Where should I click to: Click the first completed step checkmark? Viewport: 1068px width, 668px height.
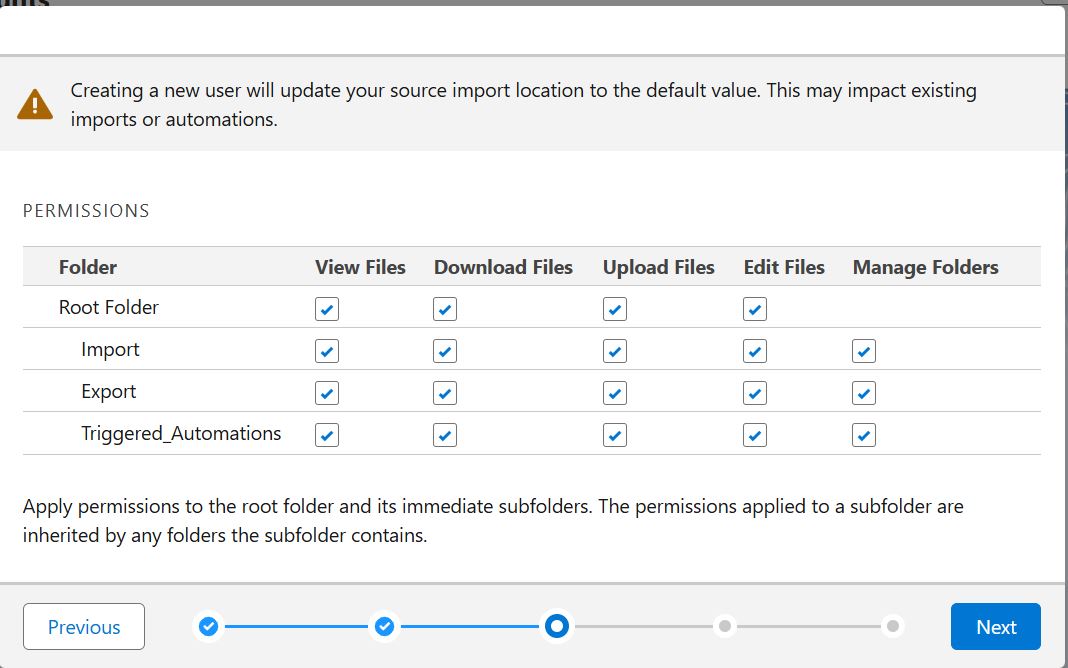click(x=208, y=626)
